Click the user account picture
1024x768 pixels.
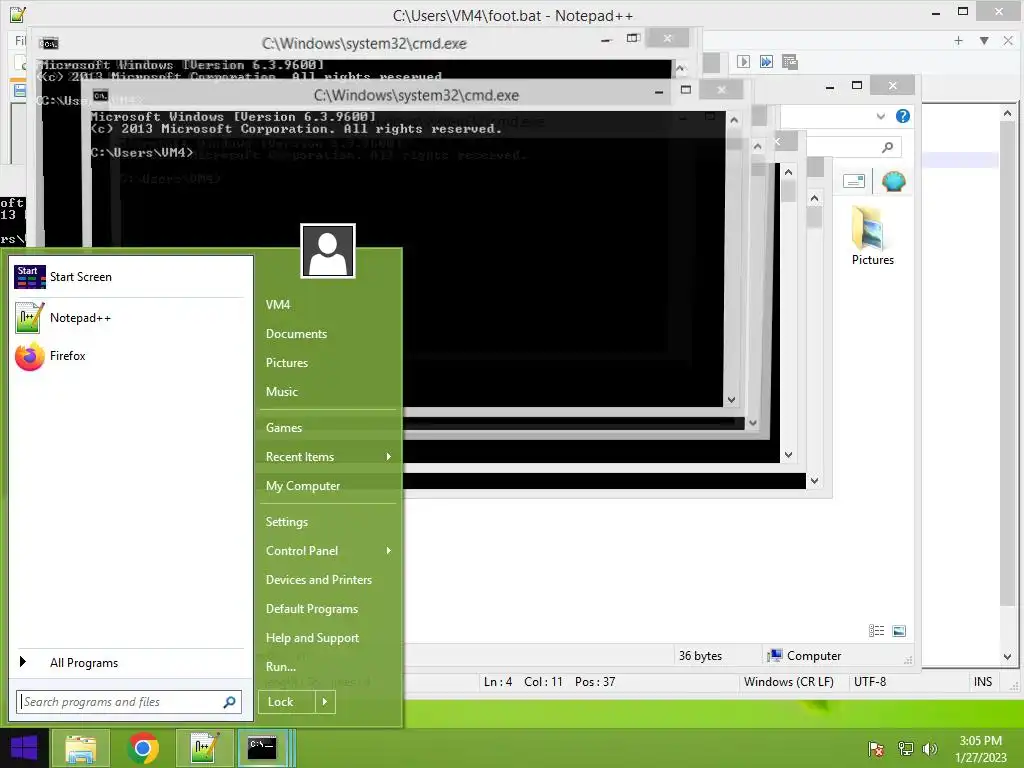[x=328, y=251]
